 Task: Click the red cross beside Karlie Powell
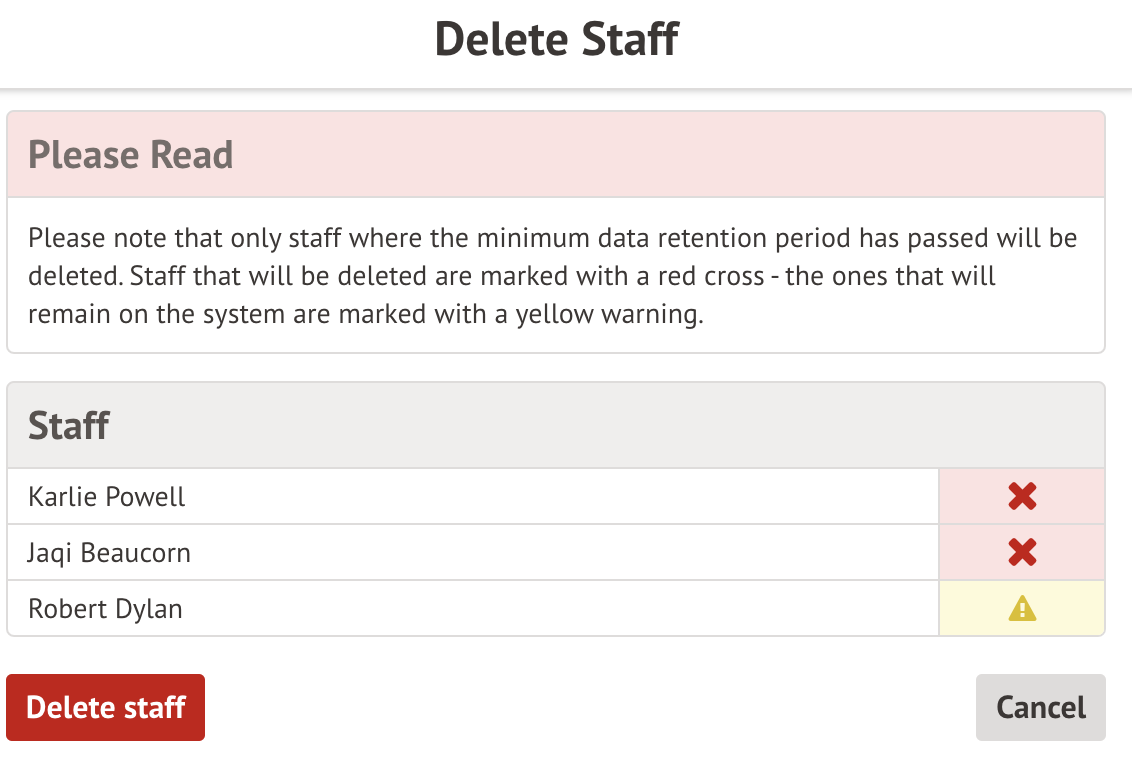pyautogui.click(x=1022, y=496)
